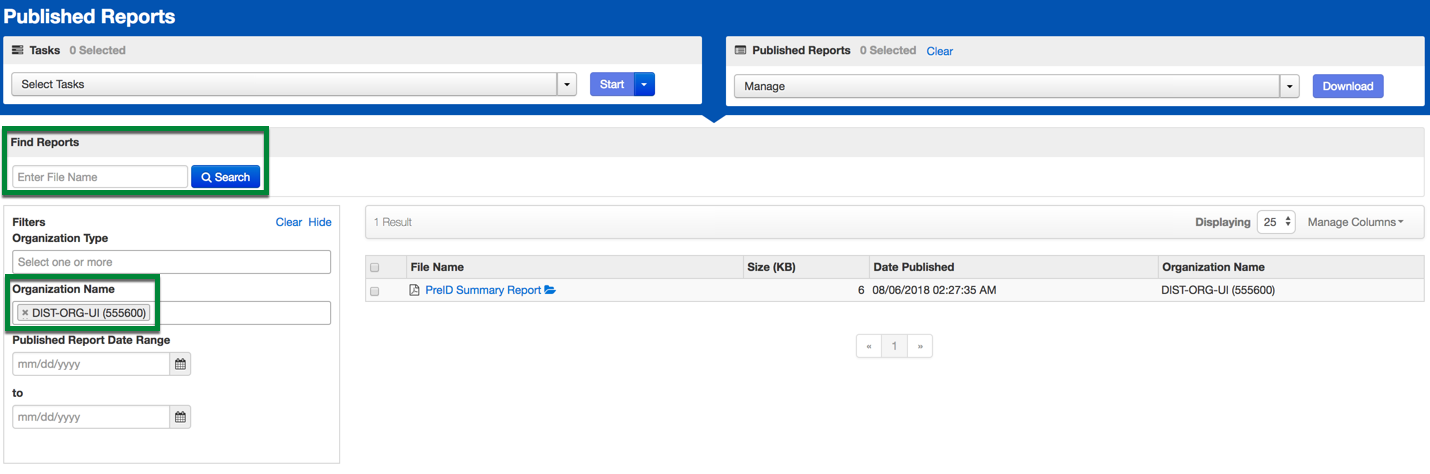This screenshot has height=474, width=1430.
Task: Click the Enter File Name input field
Action: point(99,177)
